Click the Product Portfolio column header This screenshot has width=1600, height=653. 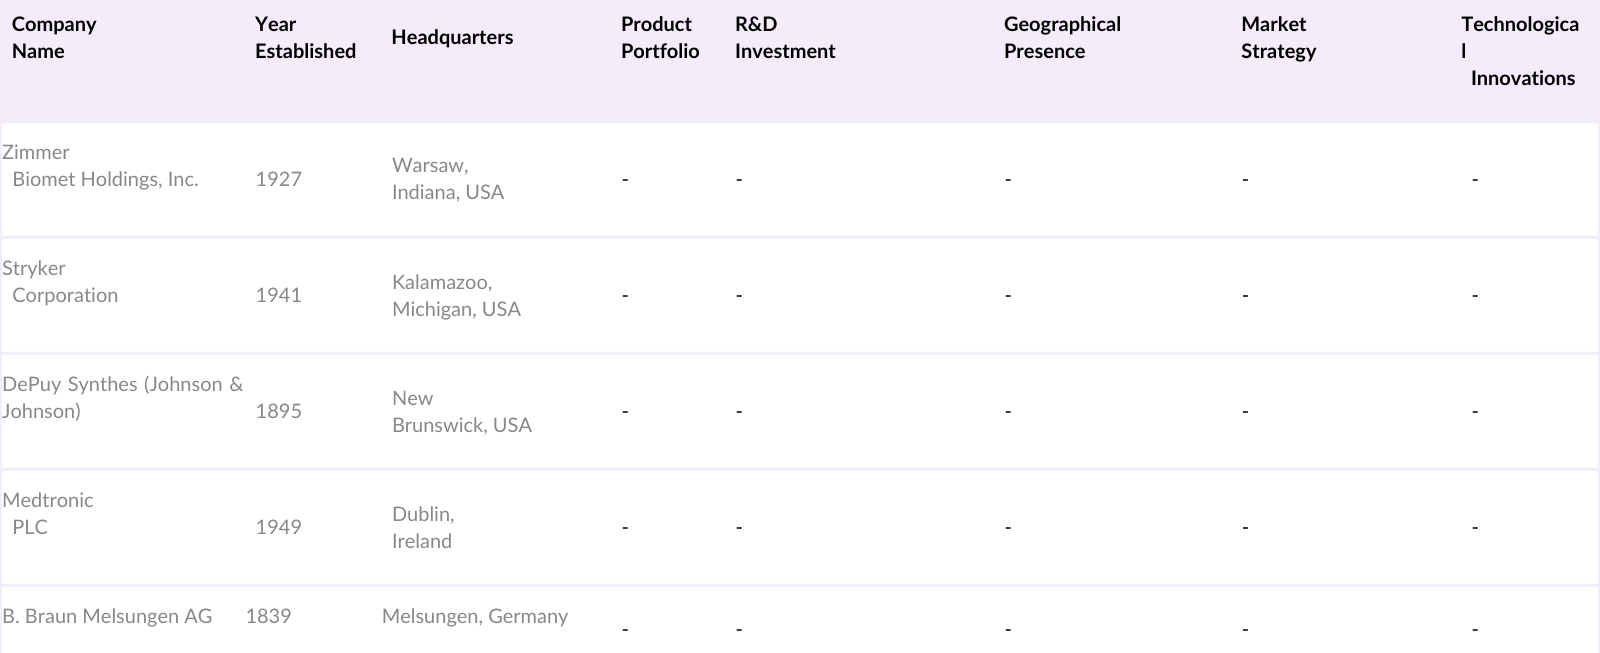point(660,38)
